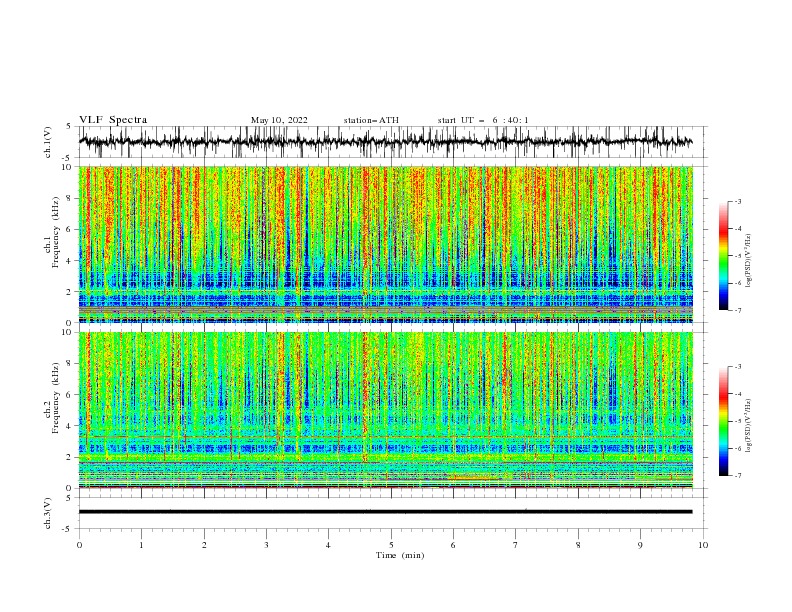This screenshot has width=792, height=612.
Task: Click the "ch.3(V)" axis label
Action: pyautogui.click(x=48, y=513)
